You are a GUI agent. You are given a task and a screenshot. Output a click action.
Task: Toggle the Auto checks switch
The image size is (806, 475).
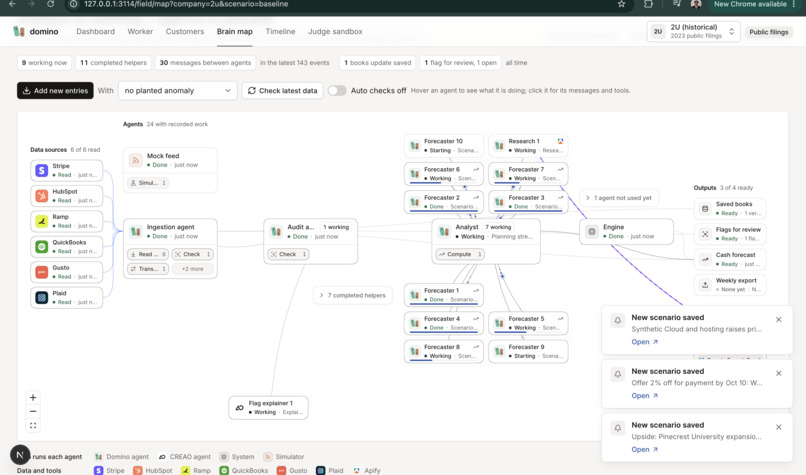tap(337, 90)
